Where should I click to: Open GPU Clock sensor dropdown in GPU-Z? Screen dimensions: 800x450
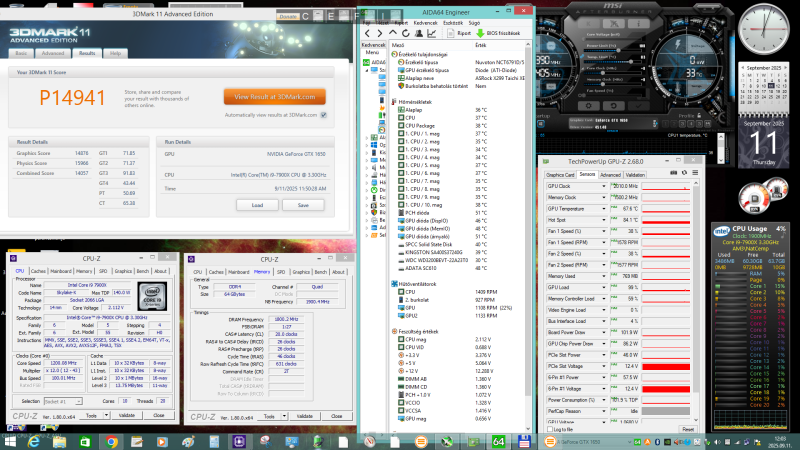click(x=604, y=186)
